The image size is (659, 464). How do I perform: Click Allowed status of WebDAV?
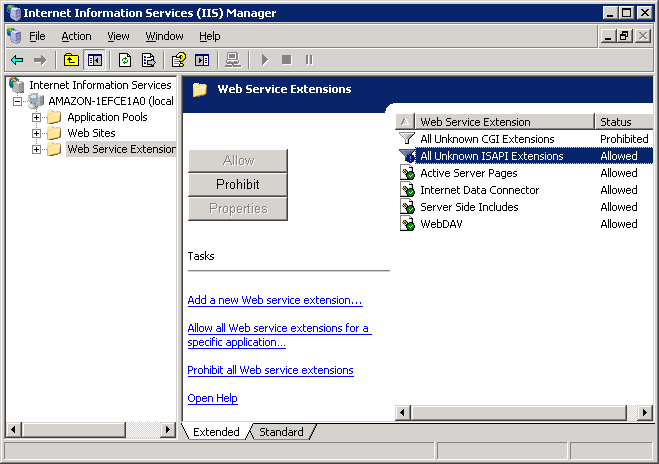[x=619, y=224]
